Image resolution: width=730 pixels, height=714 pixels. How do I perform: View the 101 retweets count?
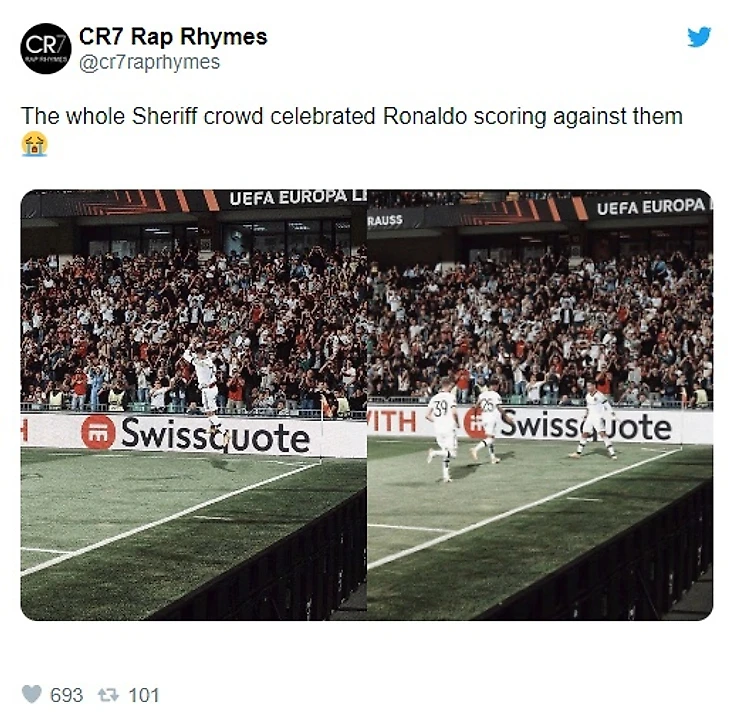tap(144, 695)
